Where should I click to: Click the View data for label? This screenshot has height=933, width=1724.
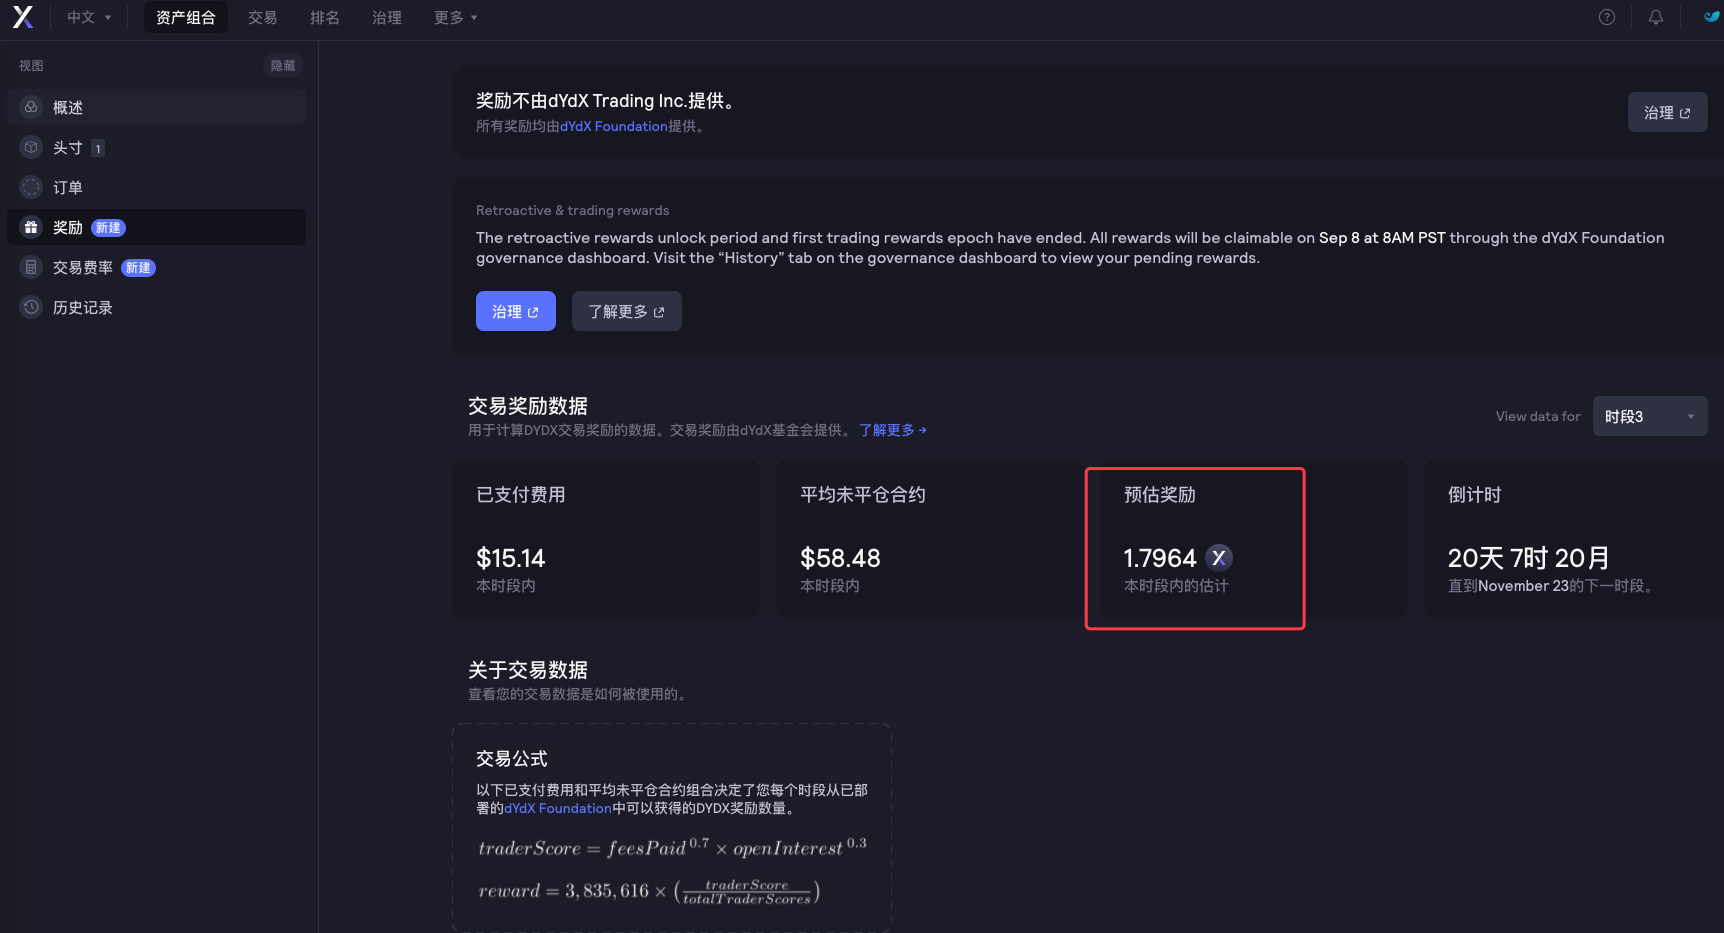pyautogui.click(x=1538, y=416)
